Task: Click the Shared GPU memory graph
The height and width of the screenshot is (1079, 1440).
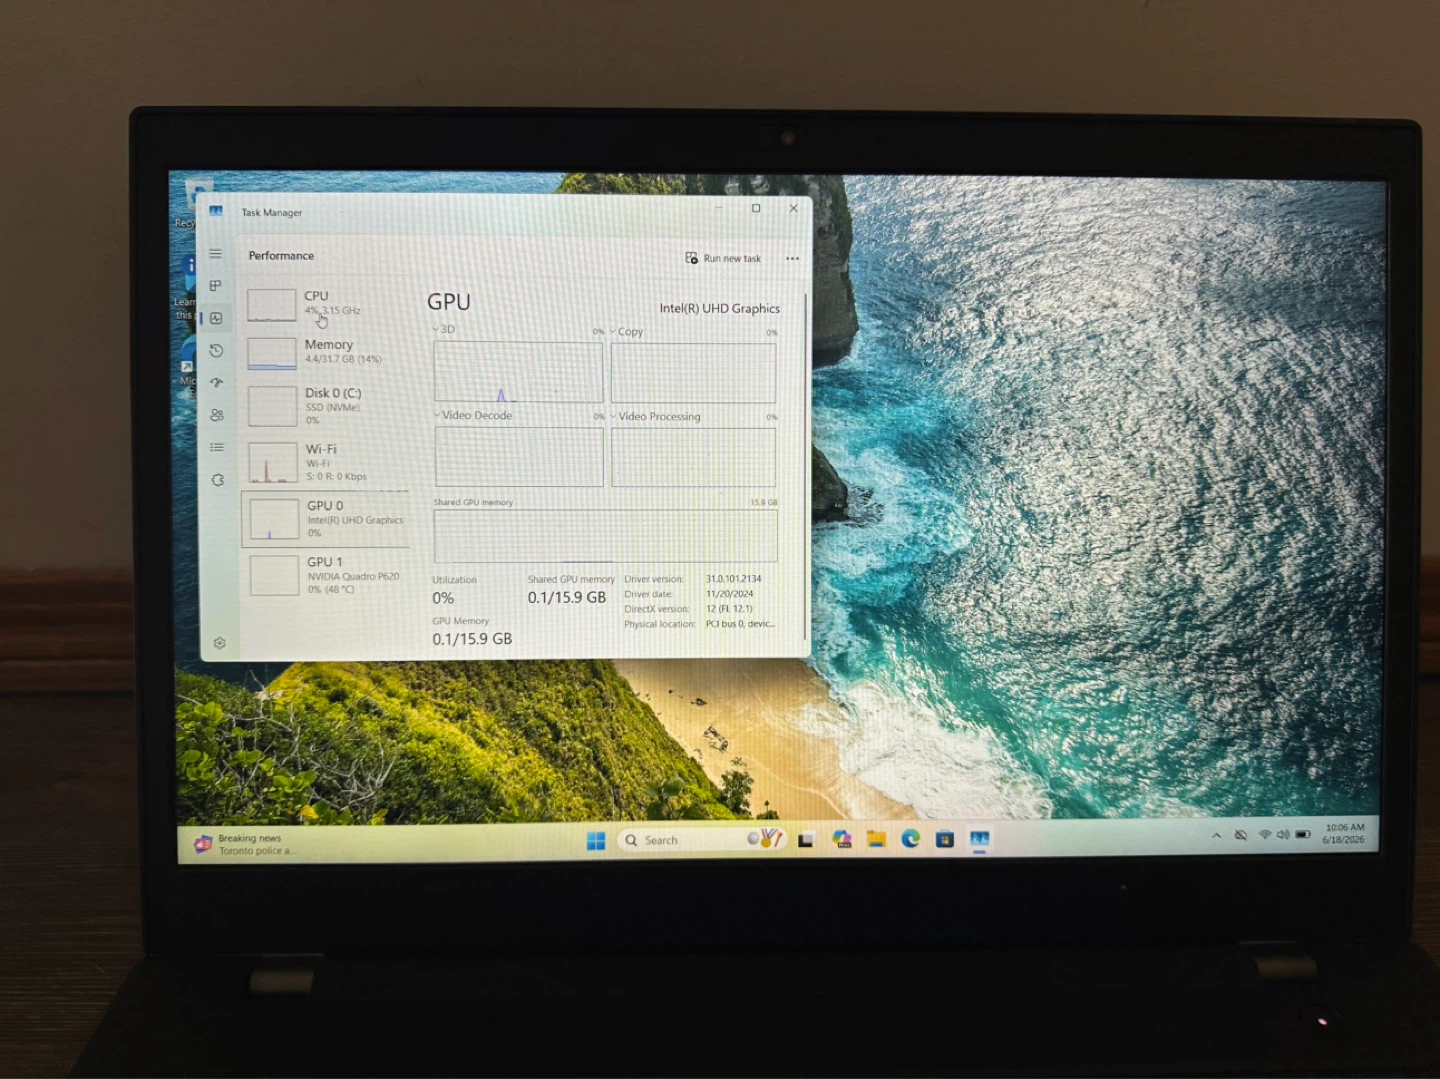Action: pos(605,536)
